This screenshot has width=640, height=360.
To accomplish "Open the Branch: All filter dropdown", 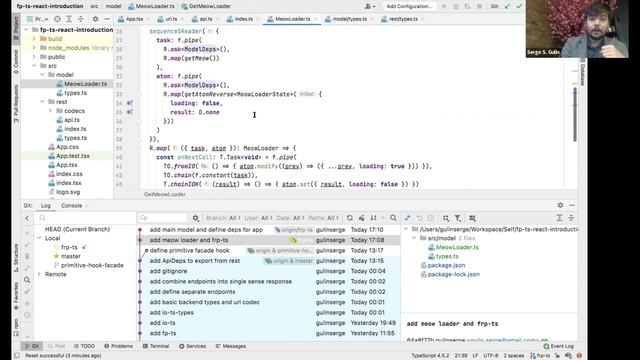I will click(x=223, y=218).
